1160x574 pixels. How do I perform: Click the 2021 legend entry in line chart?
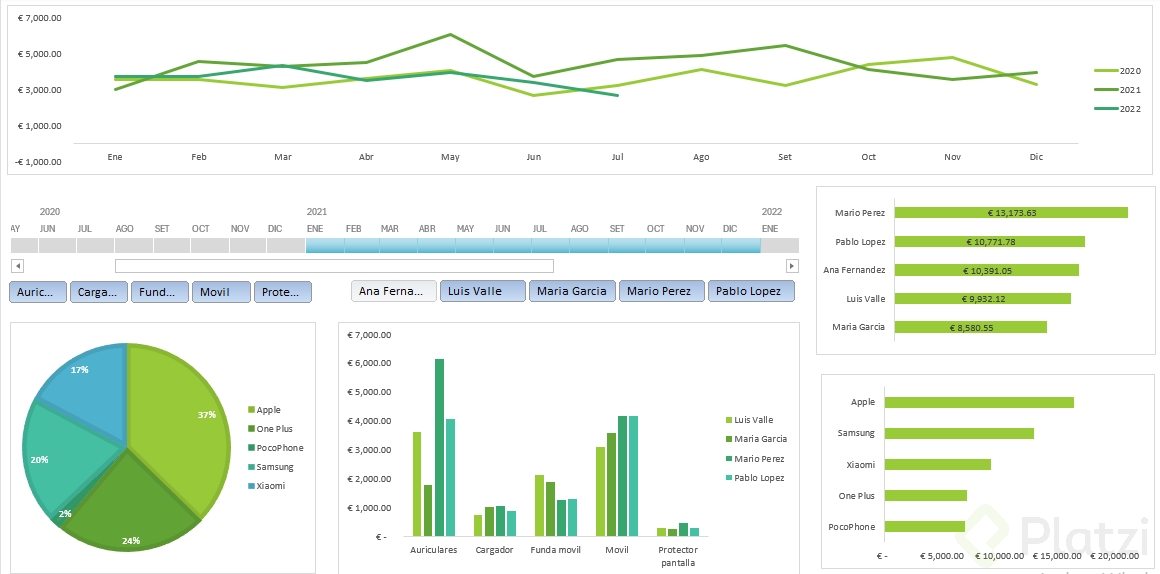[1118, 90]
